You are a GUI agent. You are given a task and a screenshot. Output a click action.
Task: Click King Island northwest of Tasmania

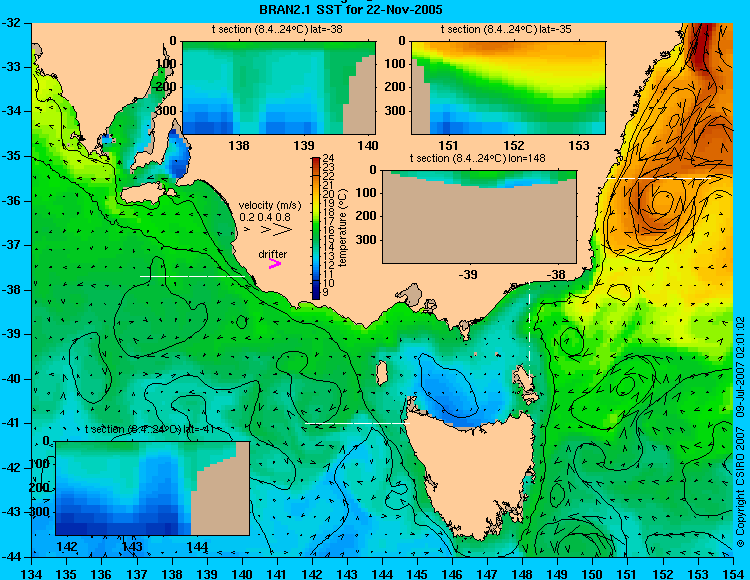(x=381, y=373)
